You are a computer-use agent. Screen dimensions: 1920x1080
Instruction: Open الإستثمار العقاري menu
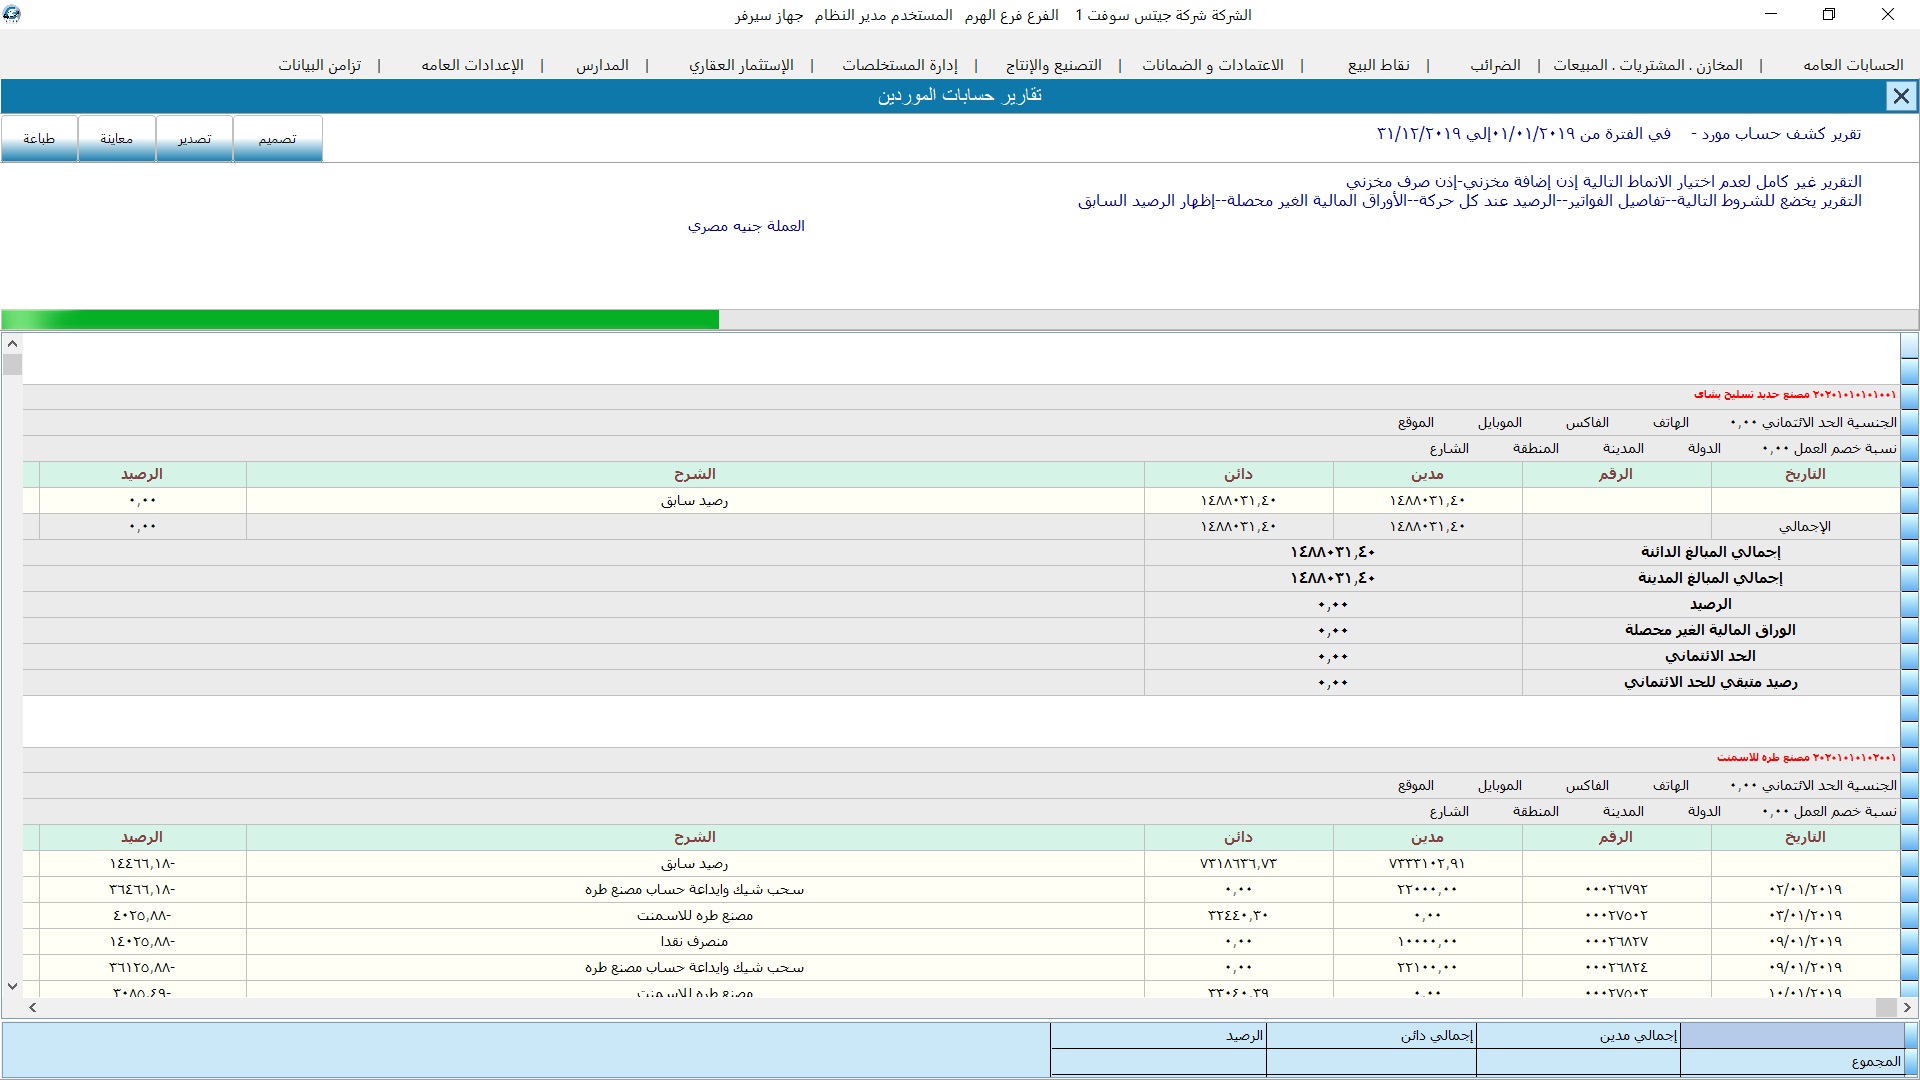point(741,65)
